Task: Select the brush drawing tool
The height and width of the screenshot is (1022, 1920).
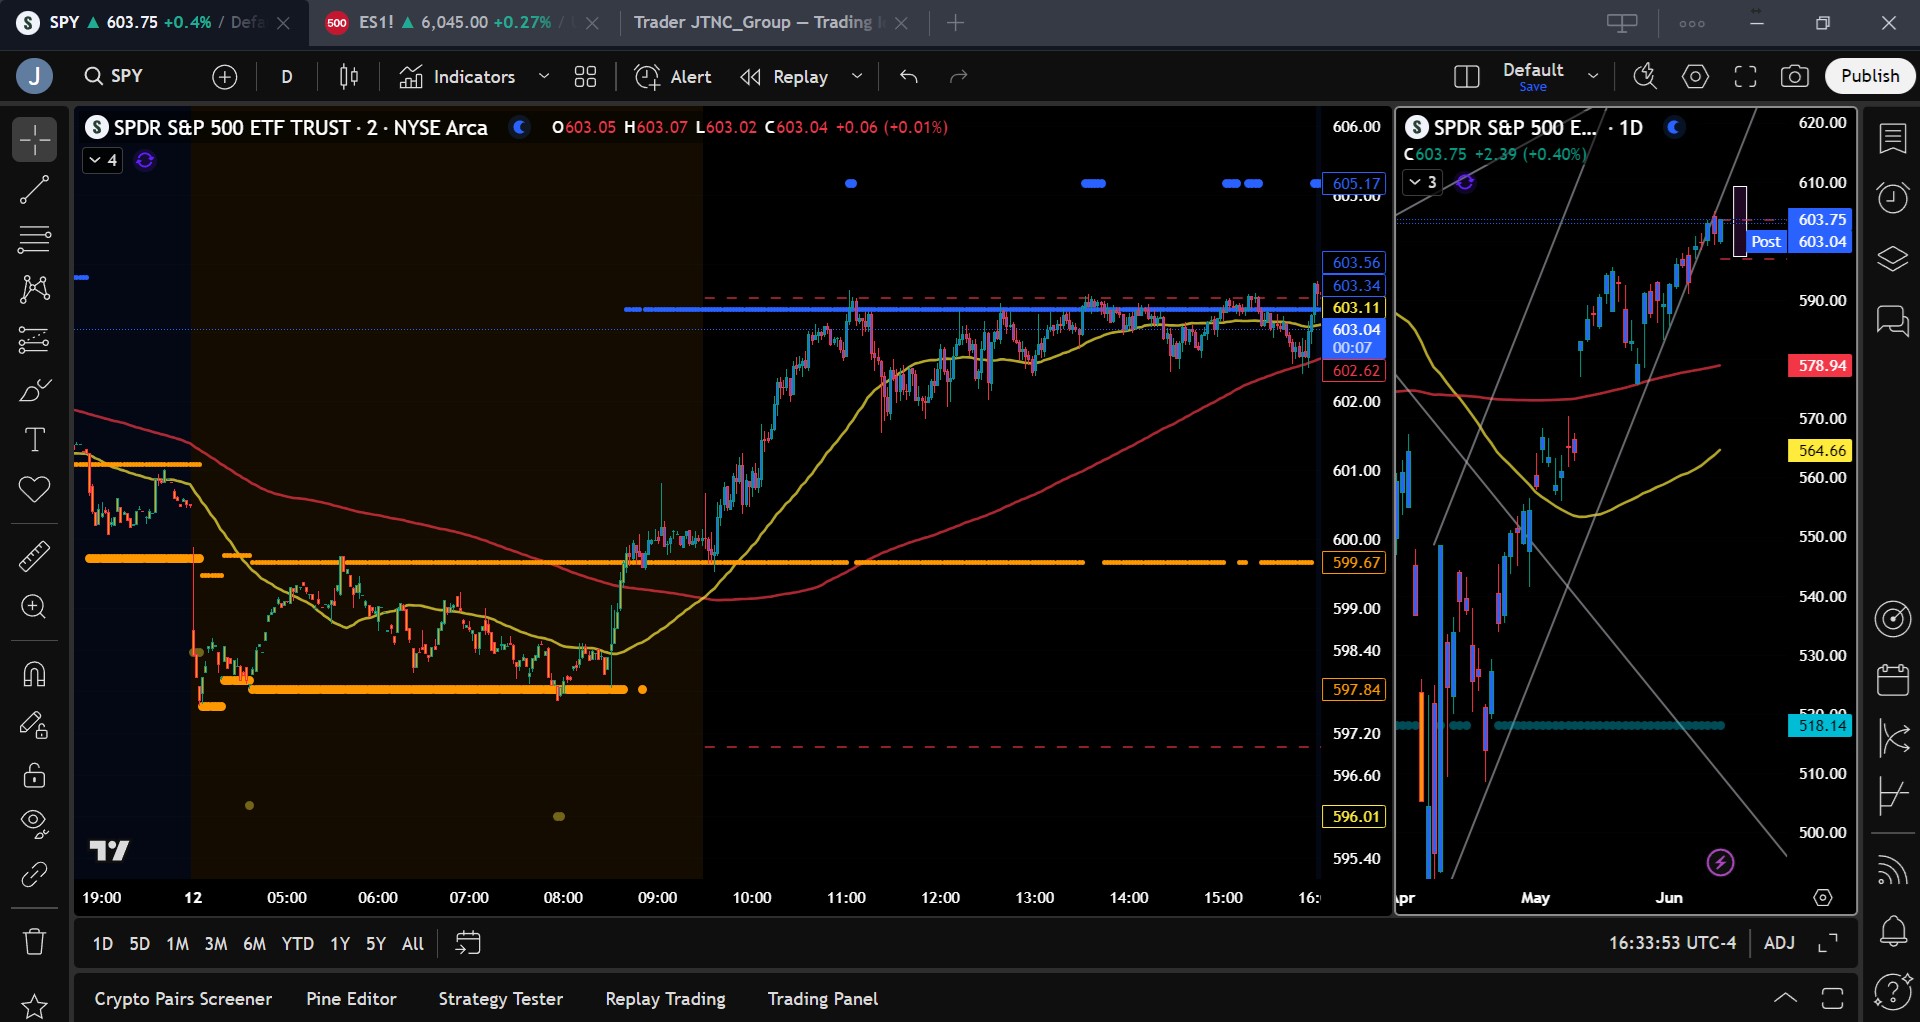Action: tap(34, 390)
